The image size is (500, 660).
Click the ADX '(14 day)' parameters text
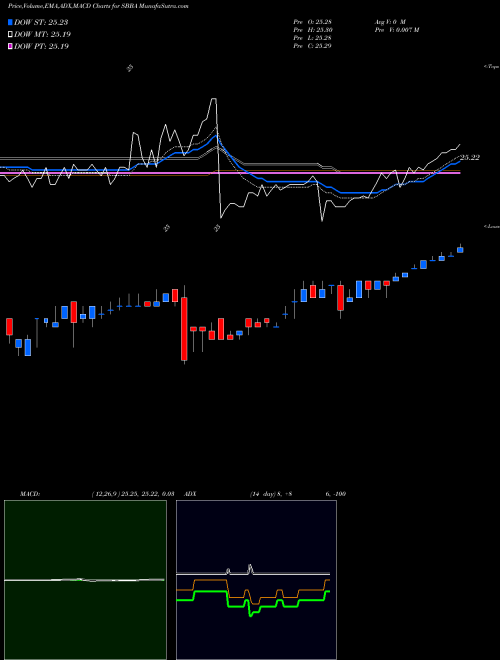(x=263, y=494)
